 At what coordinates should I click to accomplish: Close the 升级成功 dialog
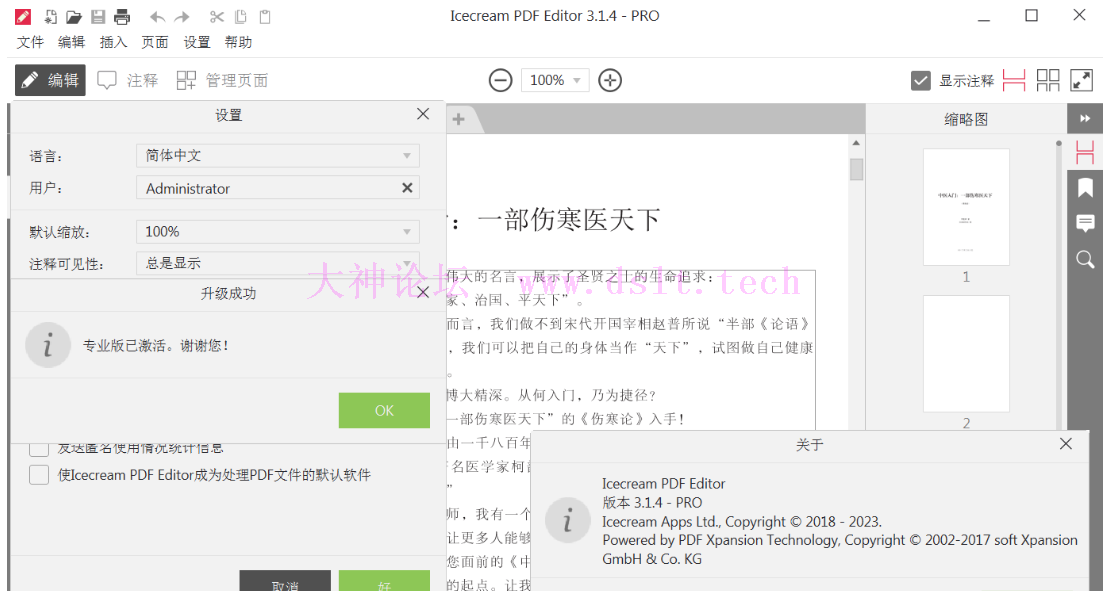pos(423,292)
